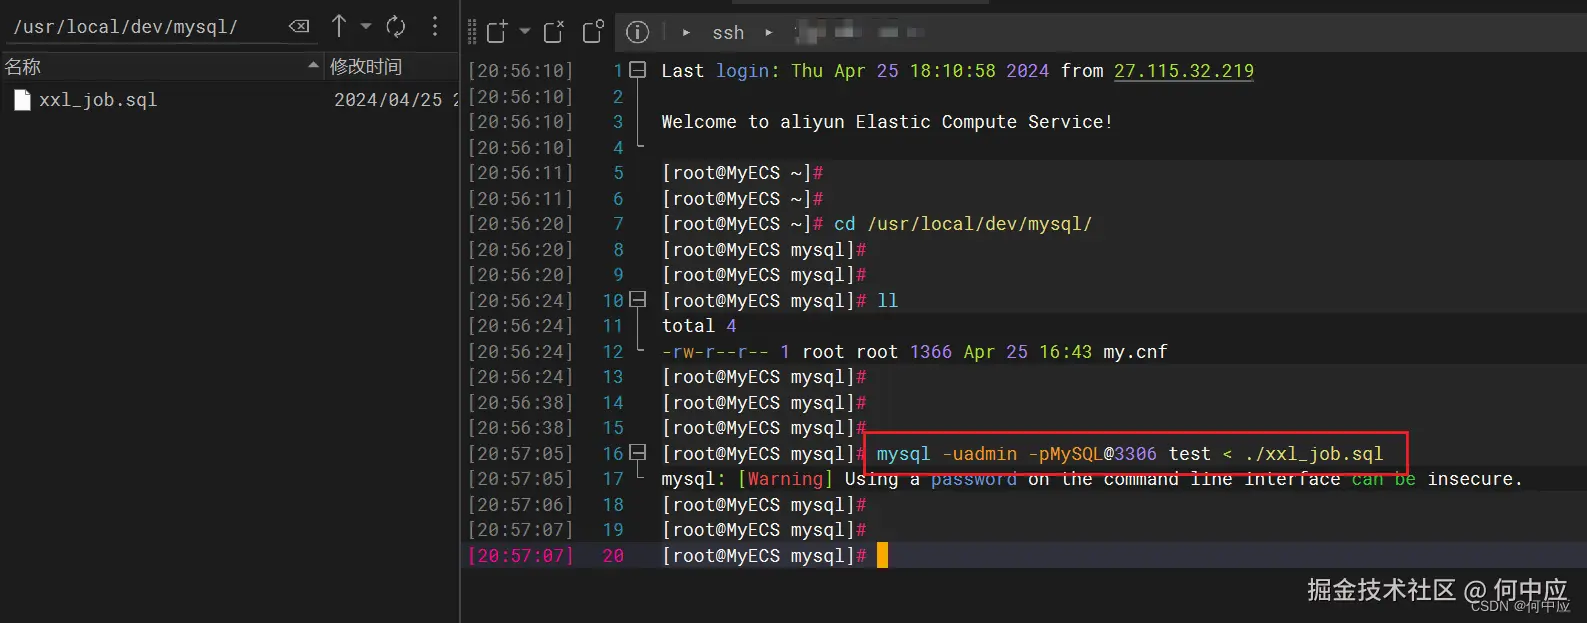Click the tab icon with the circle badge
The width and height of the screenshot is (1587, 623).
593,32
